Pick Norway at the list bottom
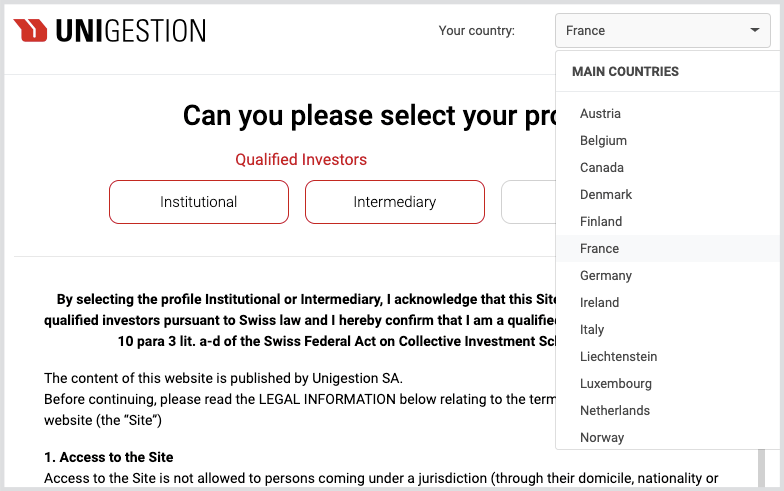784x491 pixels. tap(668, 437)
